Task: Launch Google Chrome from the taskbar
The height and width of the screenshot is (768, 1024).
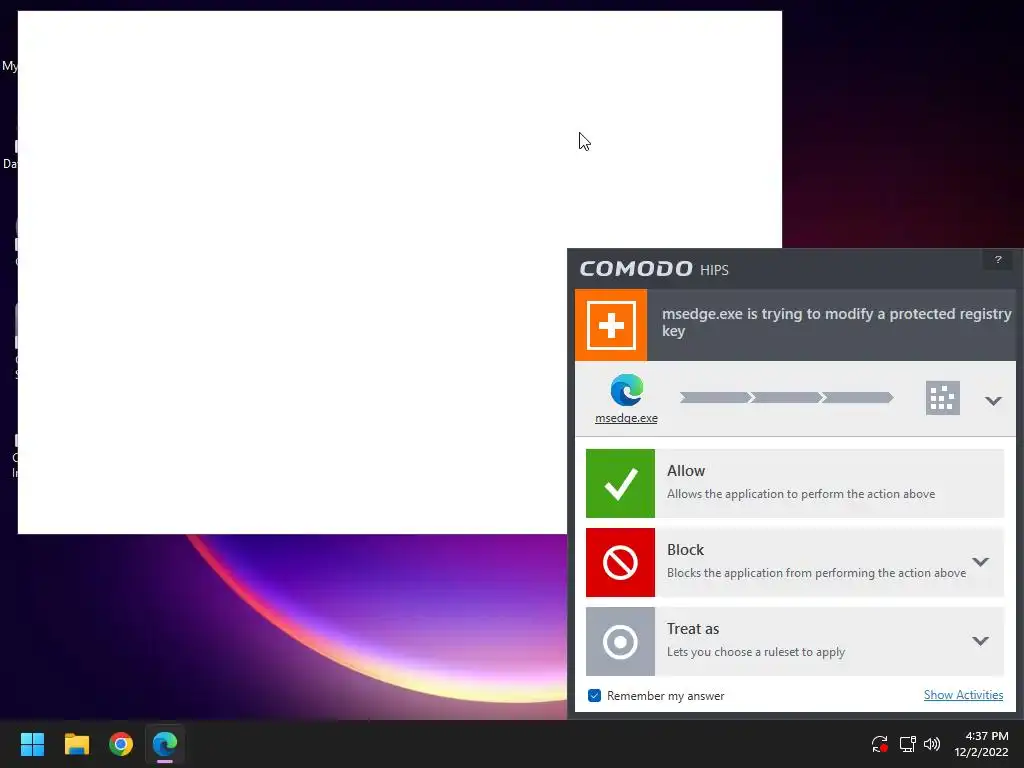Action: click(121, 744)
